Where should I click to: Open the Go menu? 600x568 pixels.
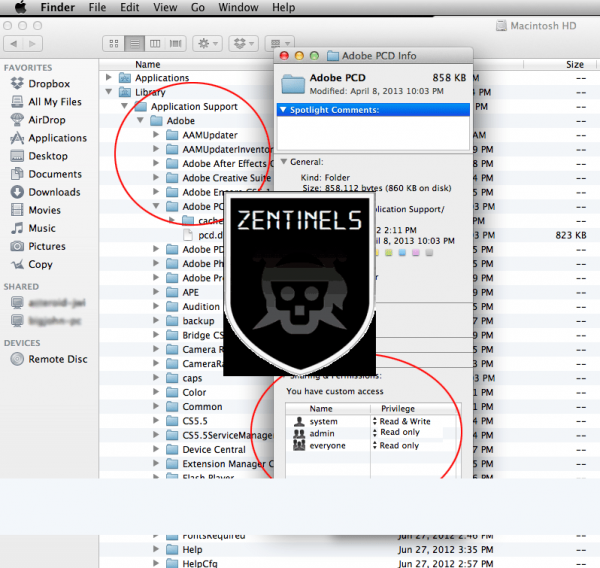click(198, 8)
